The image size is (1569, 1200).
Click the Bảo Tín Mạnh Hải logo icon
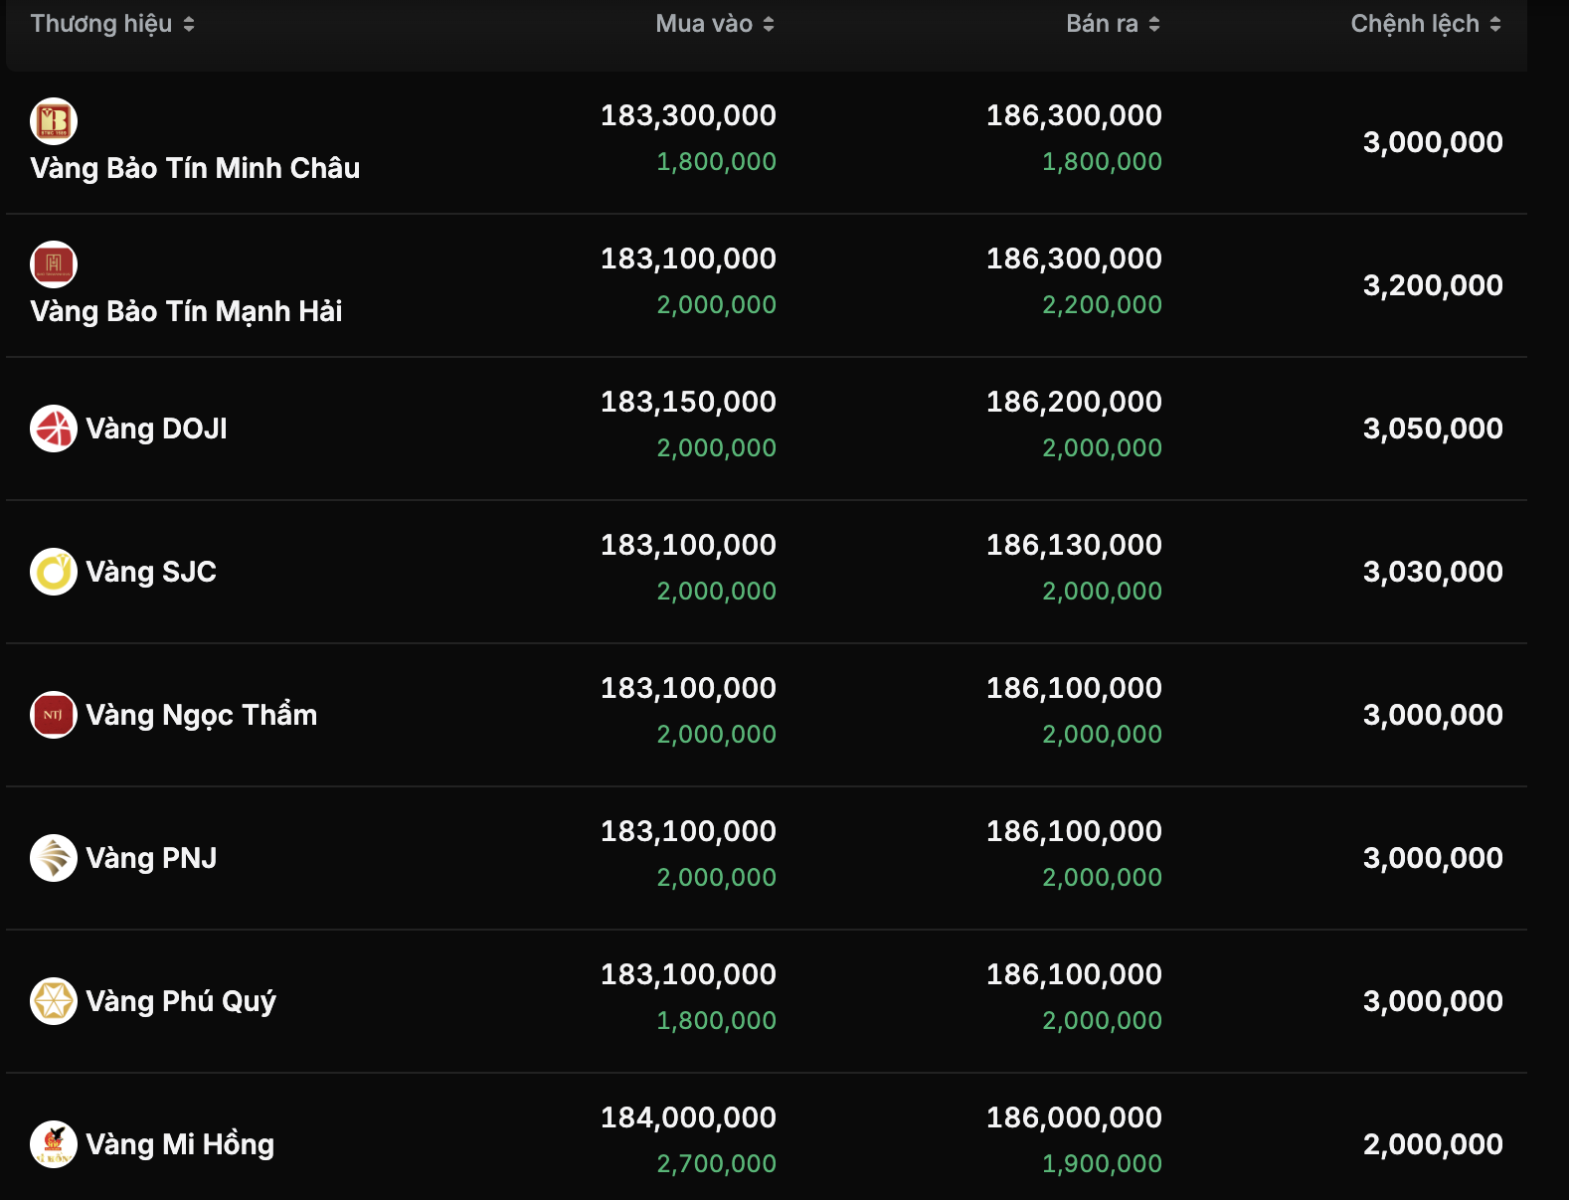click(54, 264)
